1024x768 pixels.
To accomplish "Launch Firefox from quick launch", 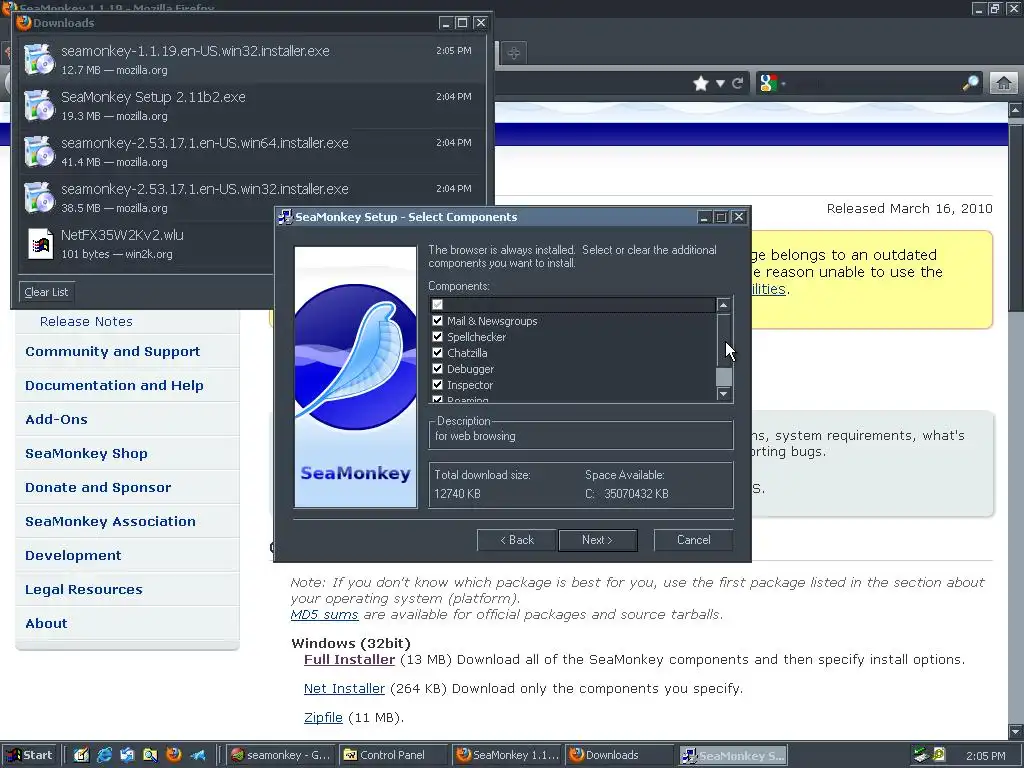I will 174,755.
